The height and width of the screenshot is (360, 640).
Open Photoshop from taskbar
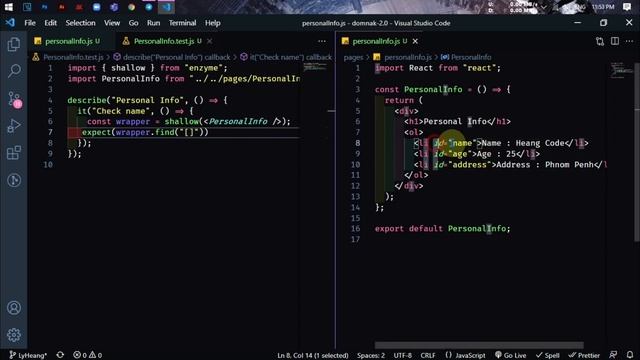[x=44, y=7]
